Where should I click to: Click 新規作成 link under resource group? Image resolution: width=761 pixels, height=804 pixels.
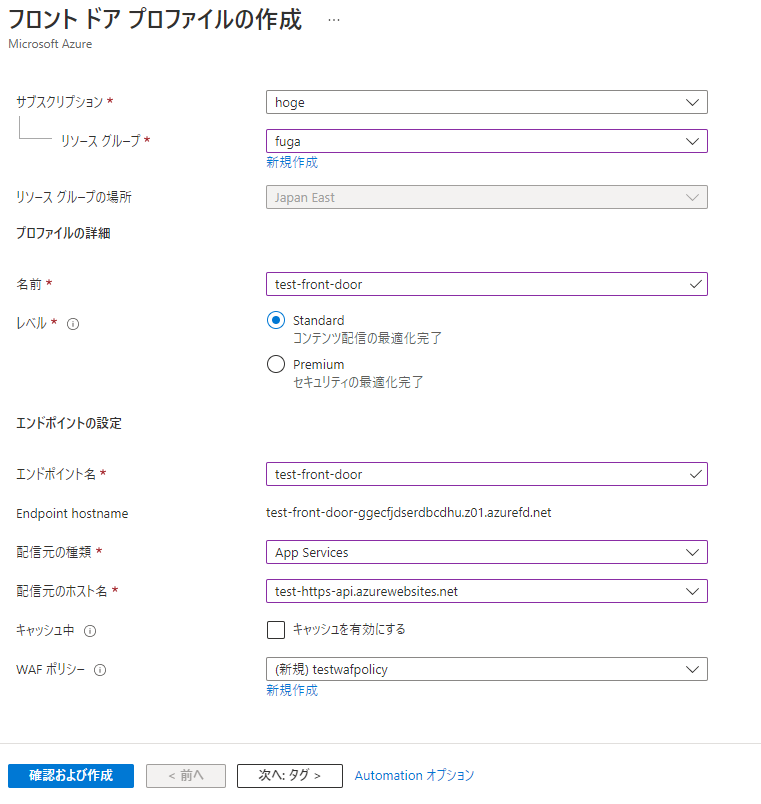click(292, 163)
